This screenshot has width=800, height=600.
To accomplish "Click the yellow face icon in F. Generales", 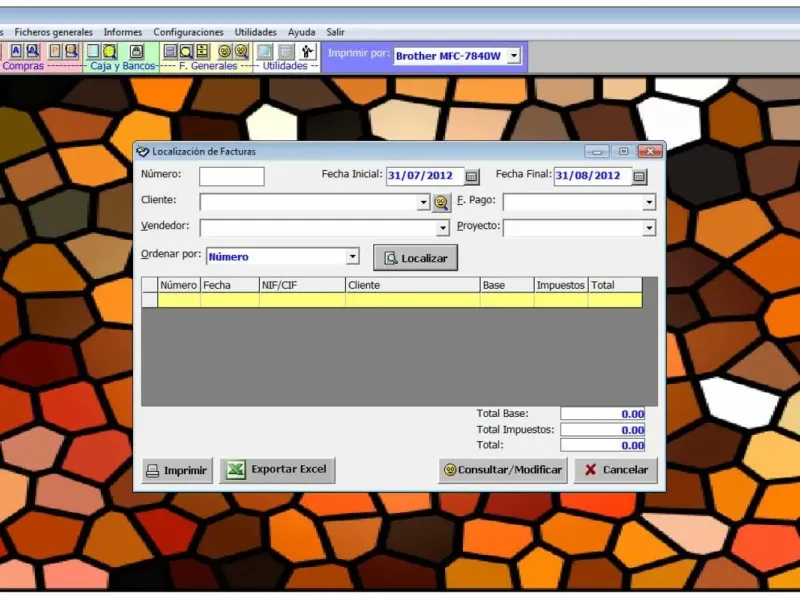I will click(x=224, y=51).
